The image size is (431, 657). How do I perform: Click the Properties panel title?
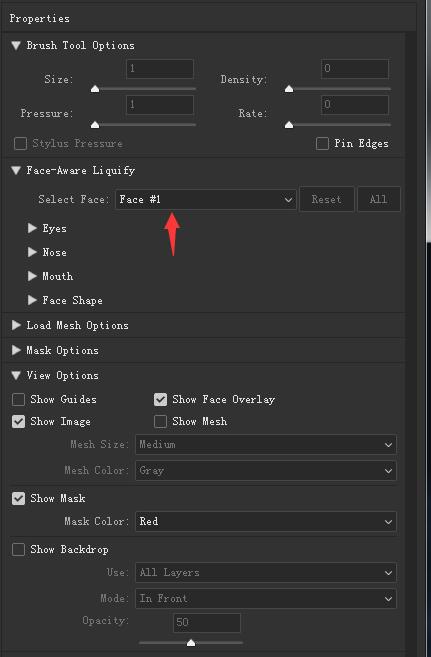(x=40, y=18)
